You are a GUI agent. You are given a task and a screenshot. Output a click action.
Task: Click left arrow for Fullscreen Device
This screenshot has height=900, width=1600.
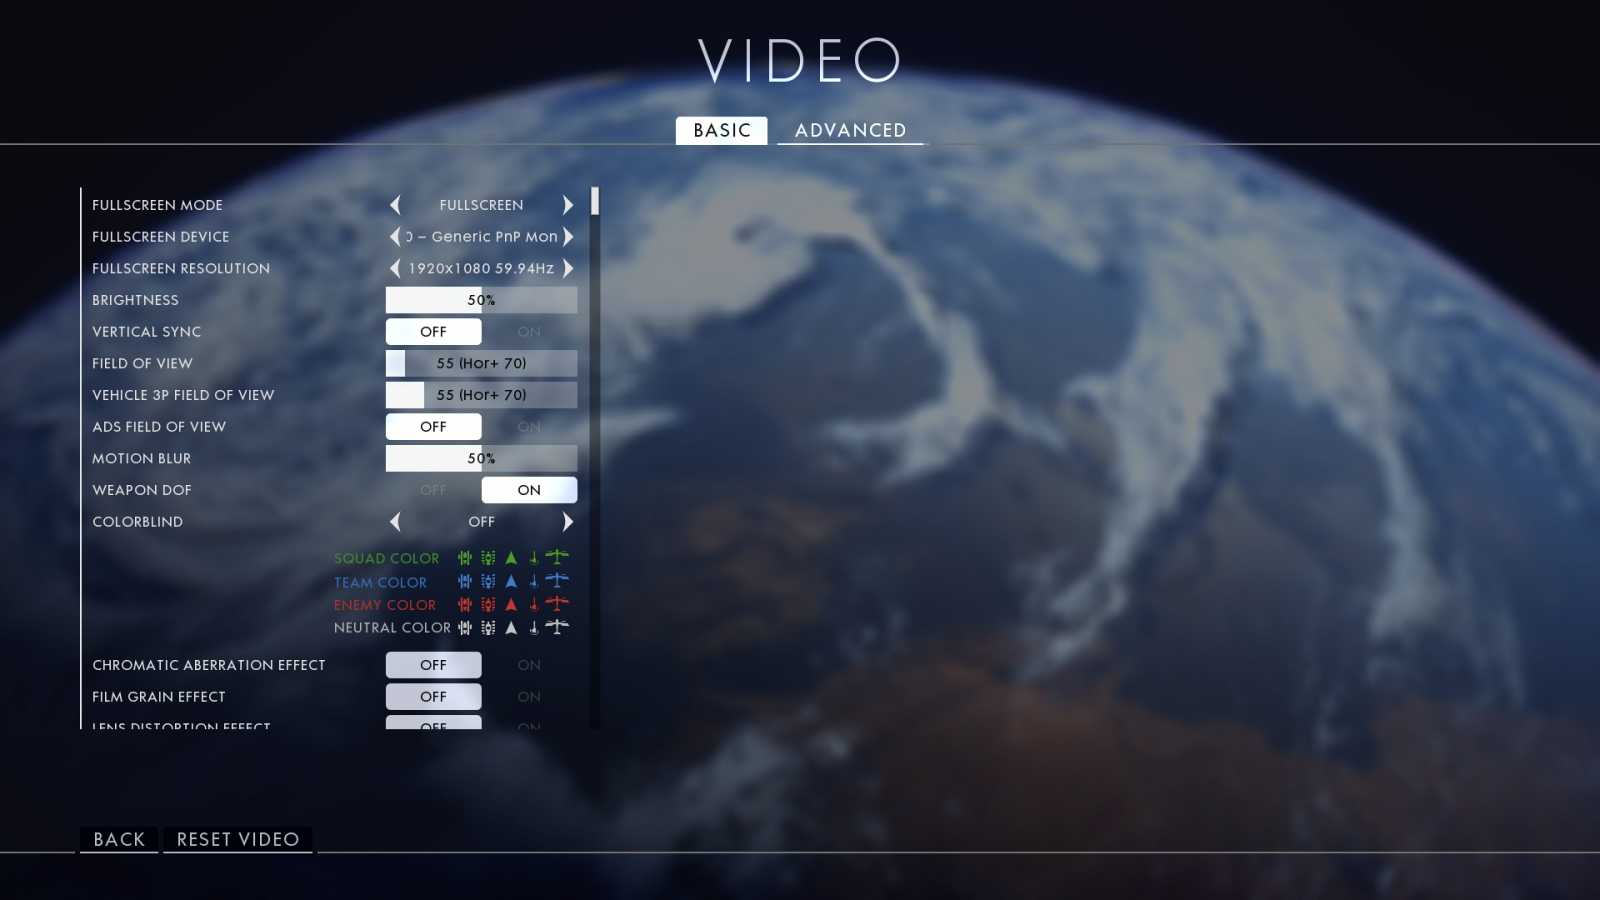pos(395,237)
